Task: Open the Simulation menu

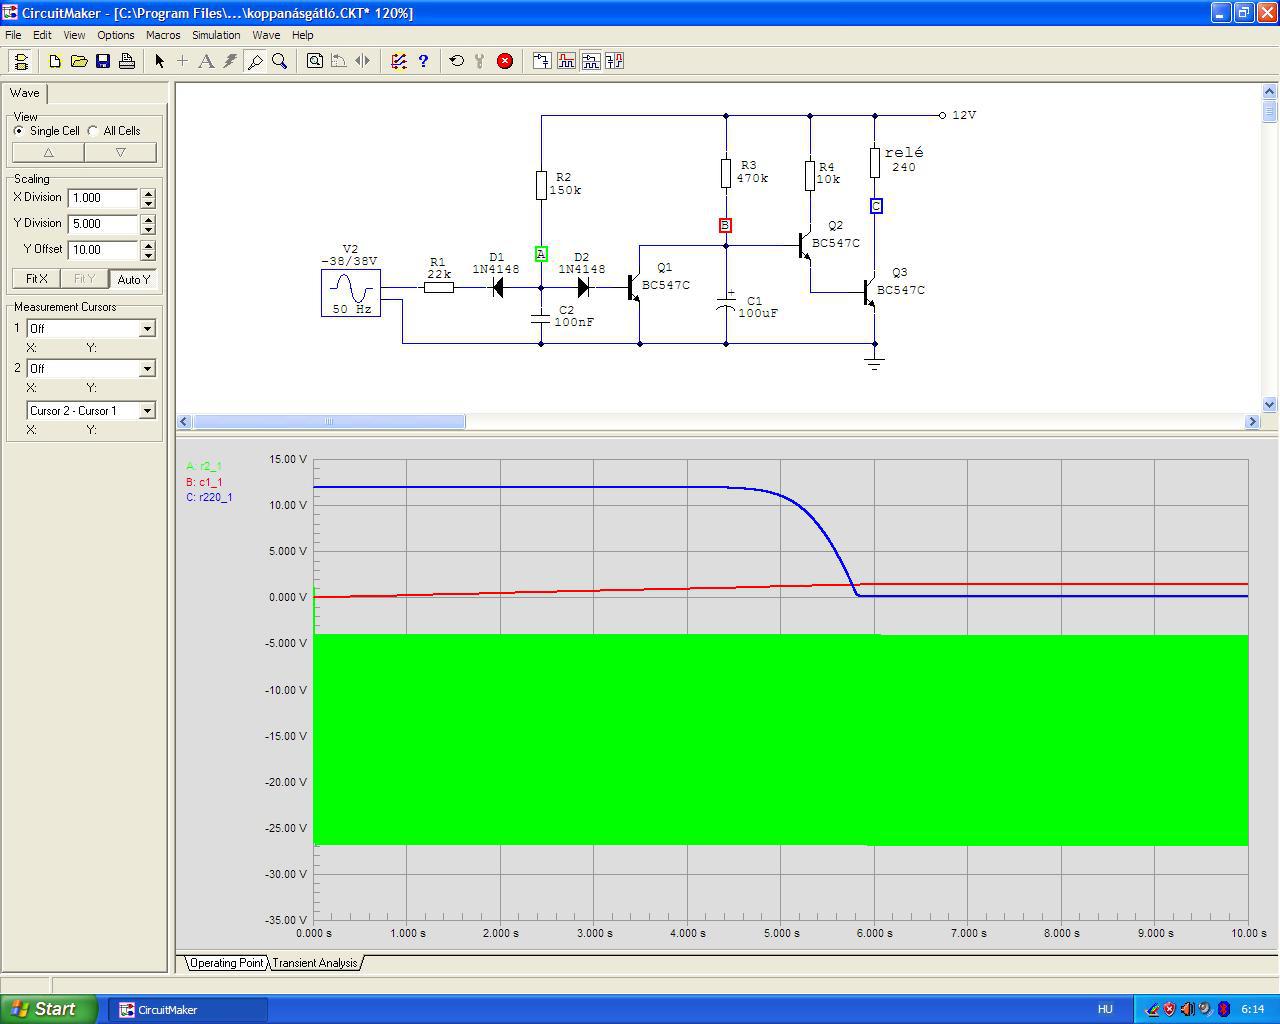Action: point(216,35)
